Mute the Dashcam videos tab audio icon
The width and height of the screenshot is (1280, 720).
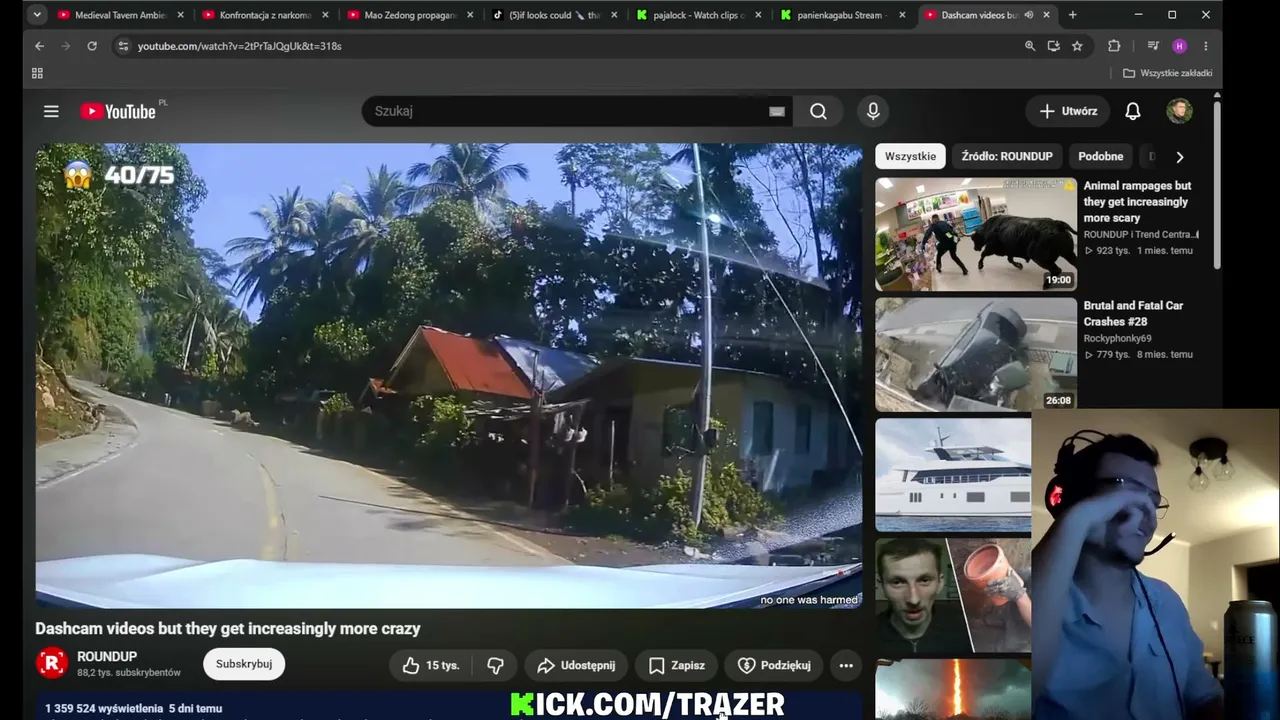coord(1029,15)
